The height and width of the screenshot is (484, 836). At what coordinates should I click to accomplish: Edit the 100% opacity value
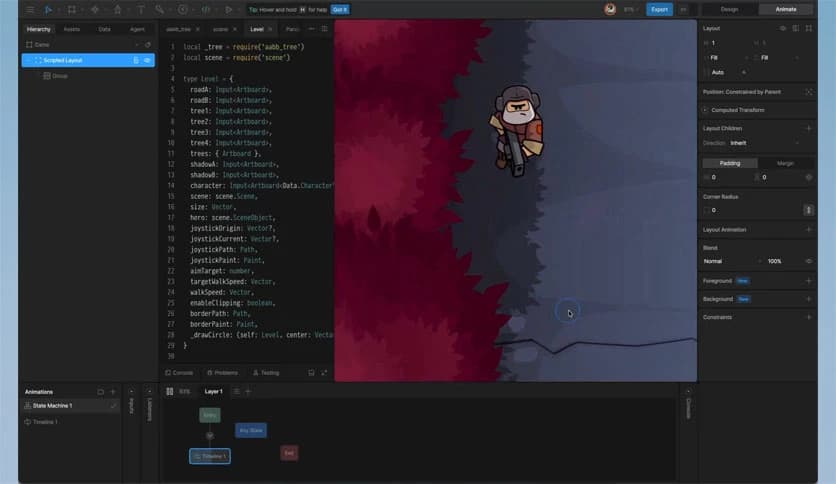(775, 261)
